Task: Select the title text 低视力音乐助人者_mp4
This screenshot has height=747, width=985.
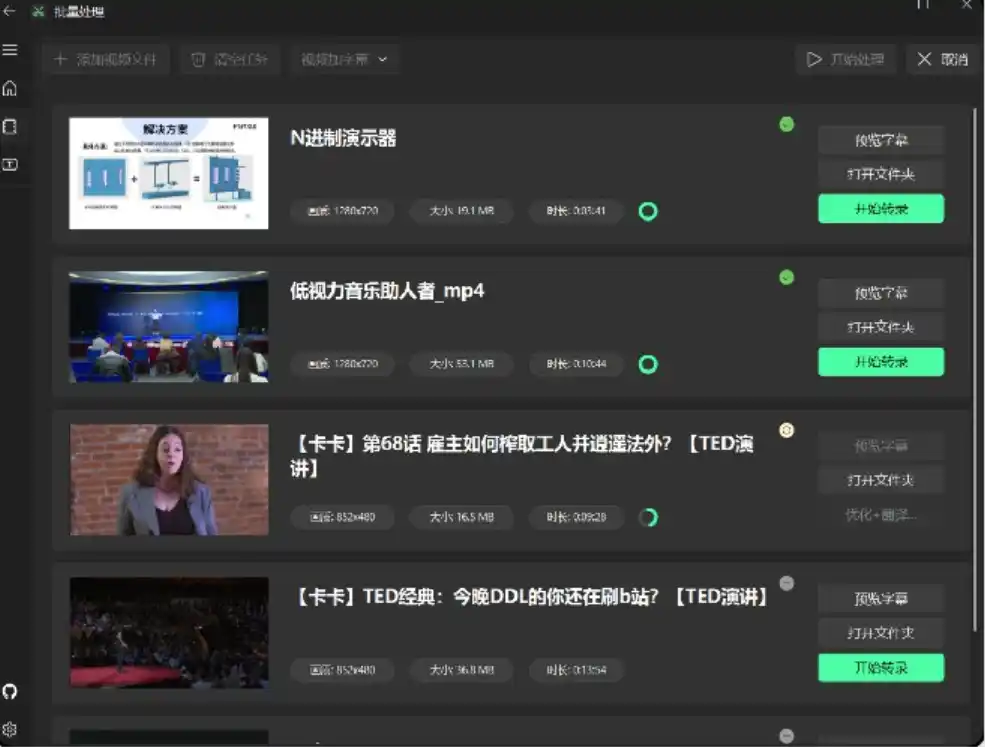Action: (x=387, y=291)
